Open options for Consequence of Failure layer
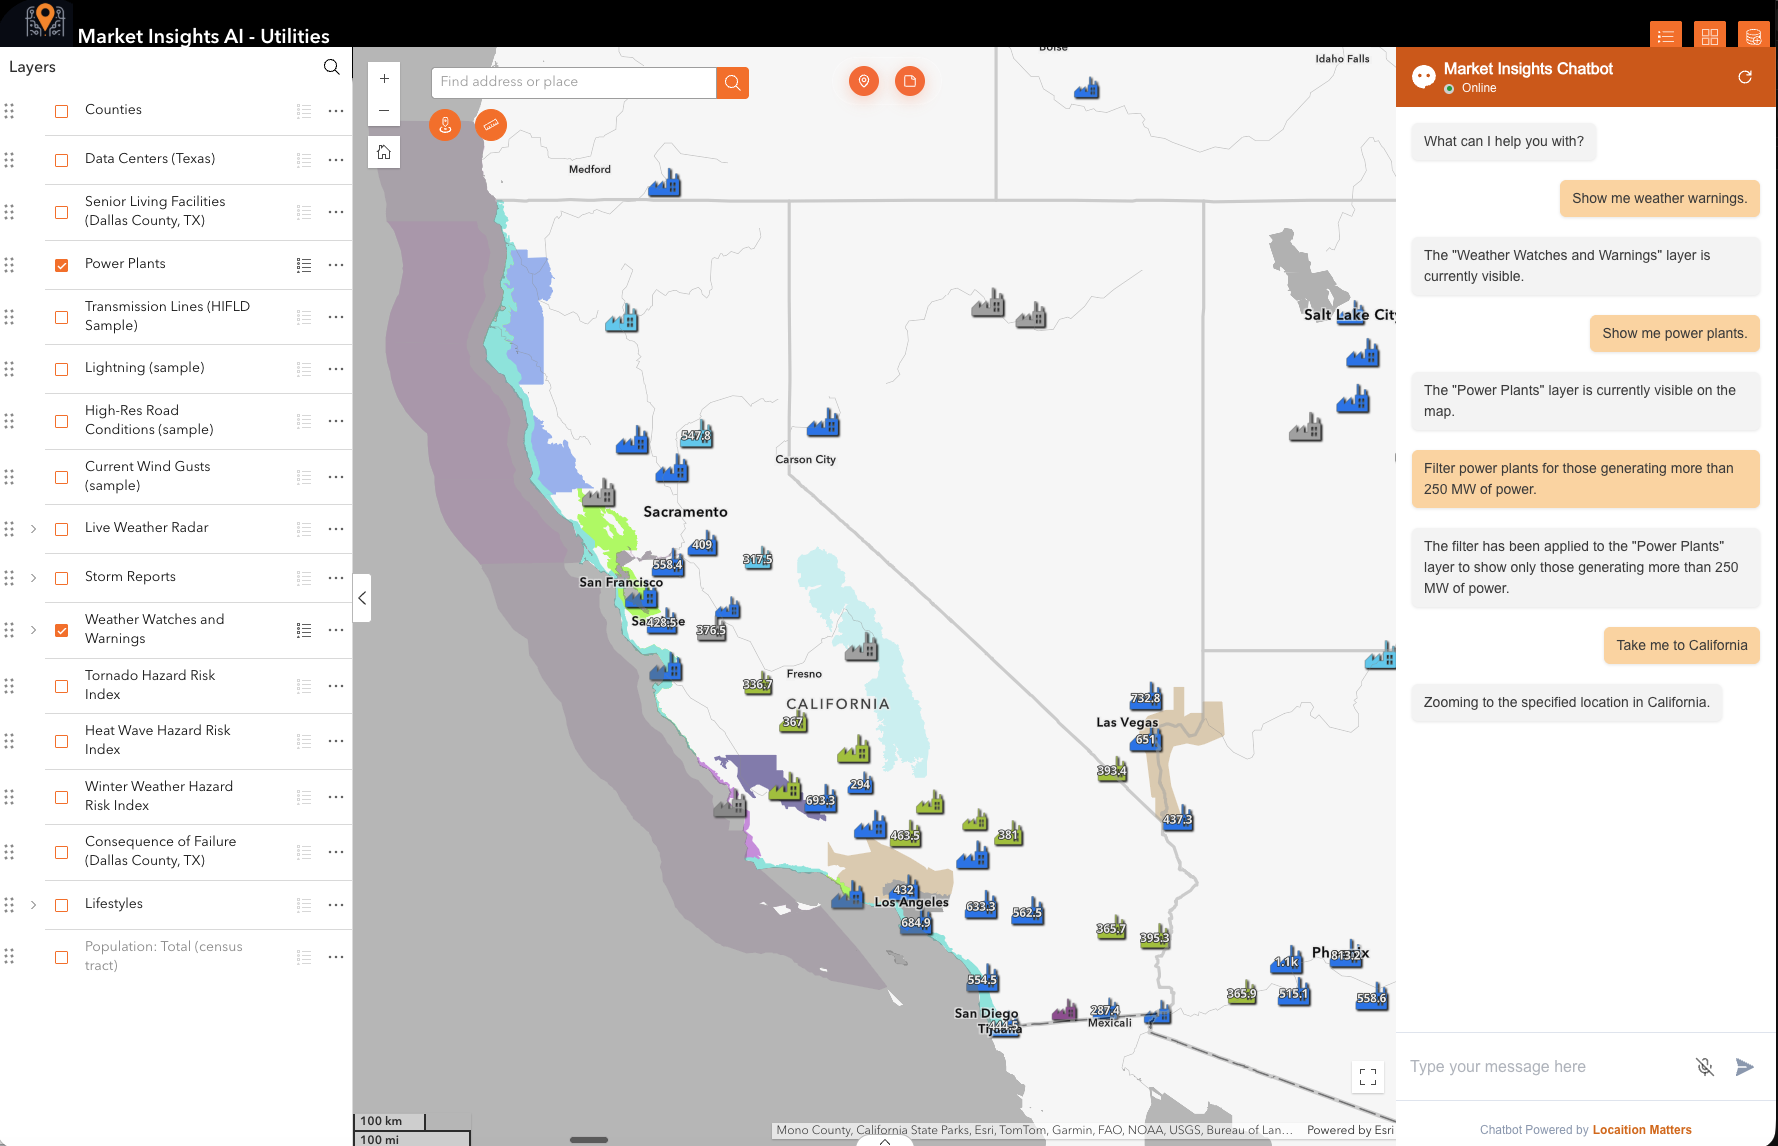Viewport: 1778px width, 1146px height. click(x=336, y=852)
